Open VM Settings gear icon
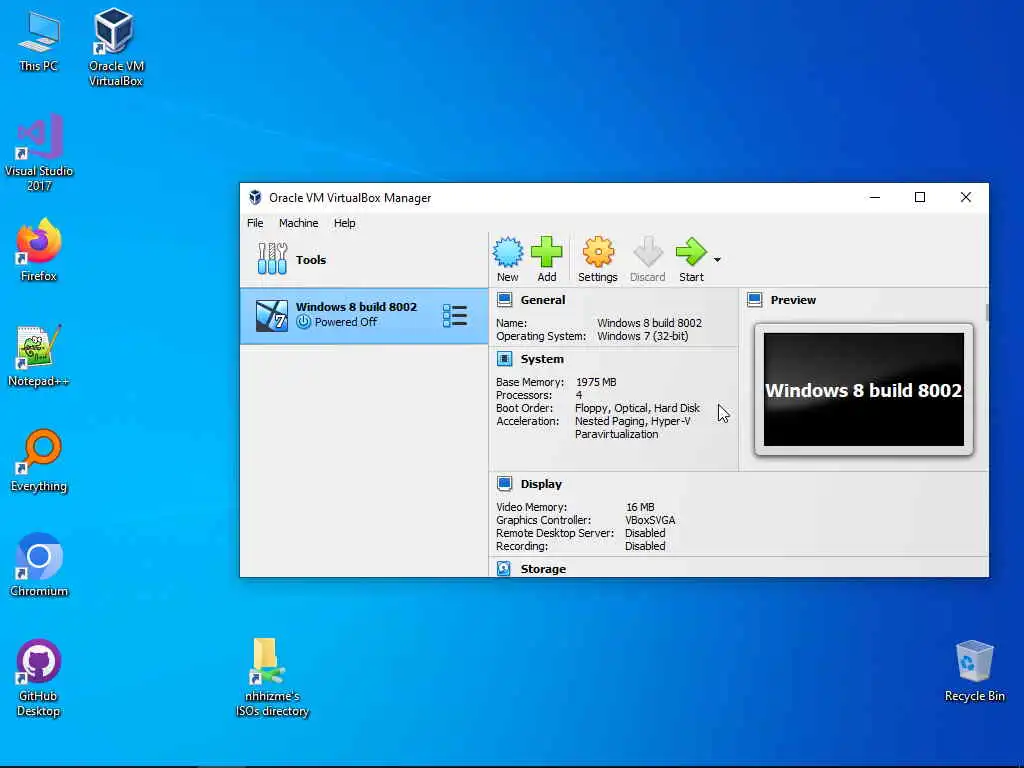Image resolution: width=1024 pixels, height=768 pixels. point(598,252)
